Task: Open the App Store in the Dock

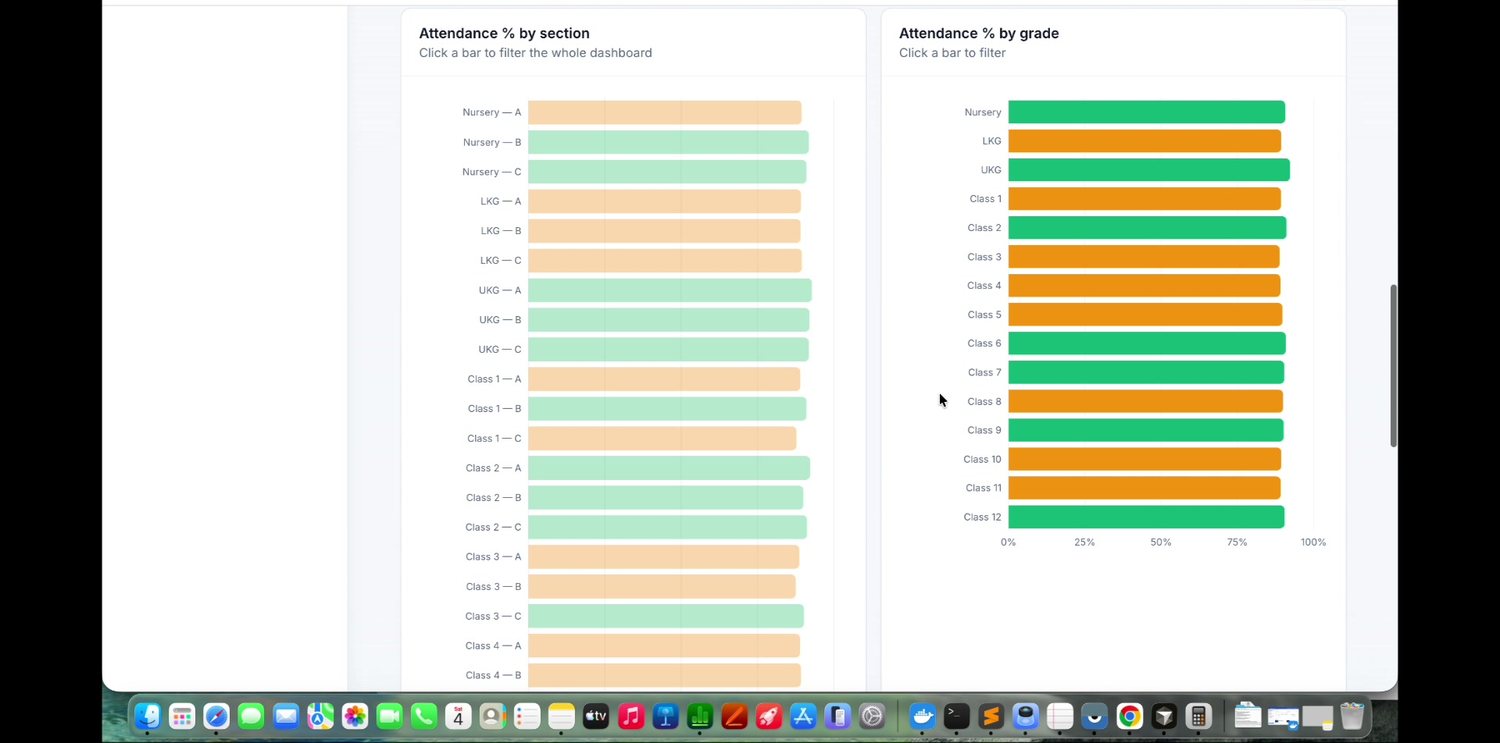Action: pos(804,716)
